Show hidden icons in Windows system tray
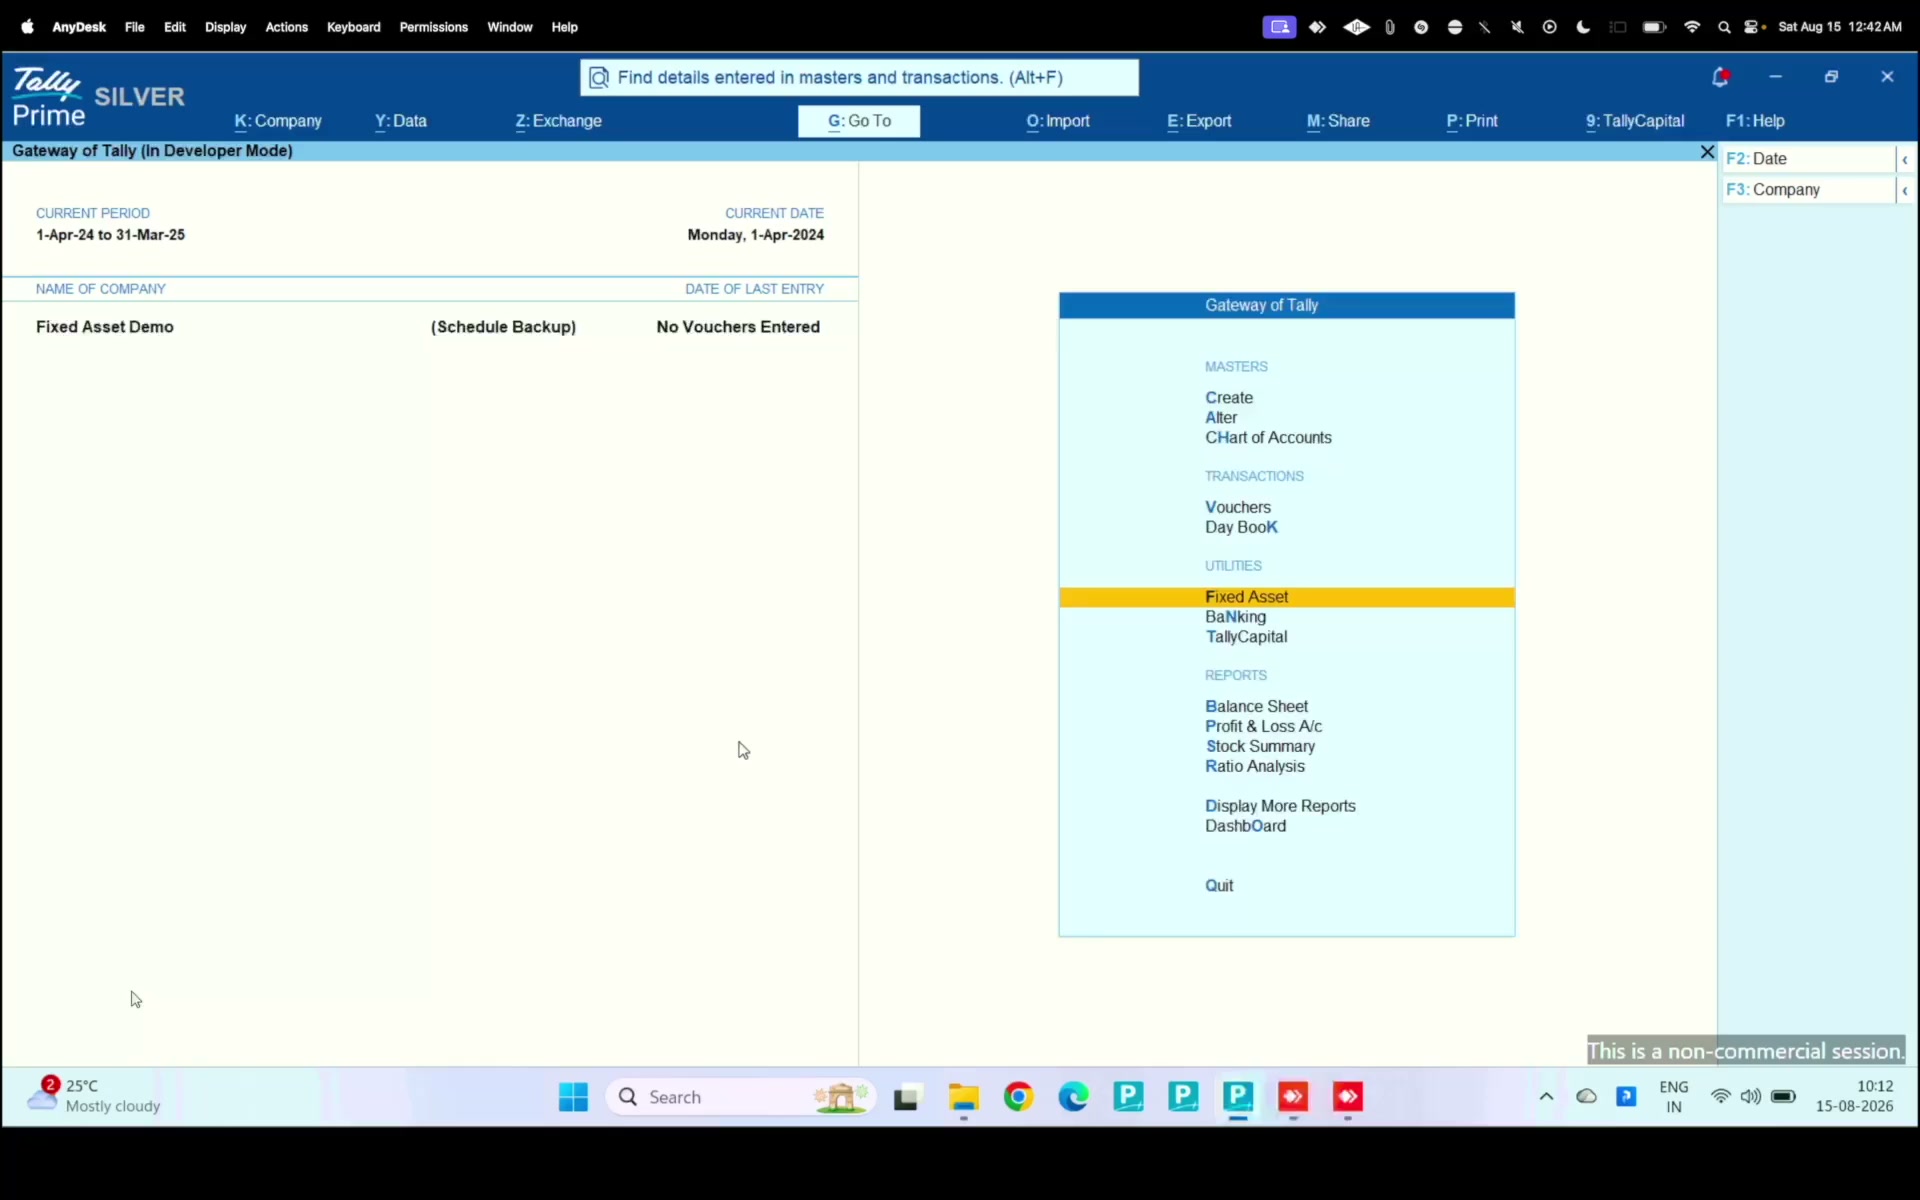Image resolution: width=1920 pixels, height=1200 pixels. [x=1546, y=1097]
